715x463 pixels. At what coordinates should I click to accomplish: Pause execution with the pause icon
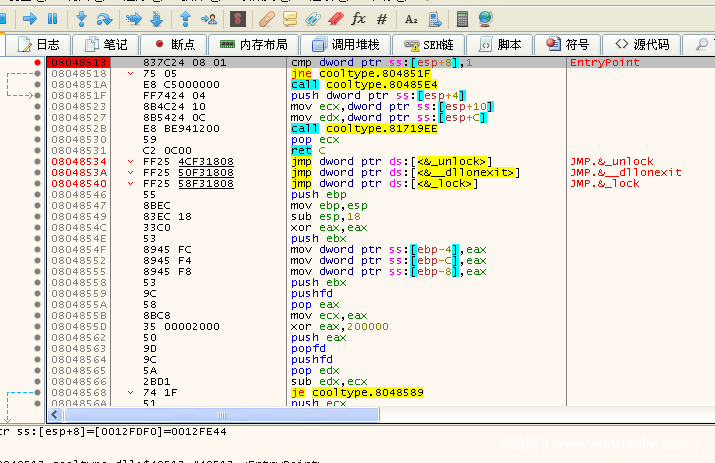tap(52, 18)
